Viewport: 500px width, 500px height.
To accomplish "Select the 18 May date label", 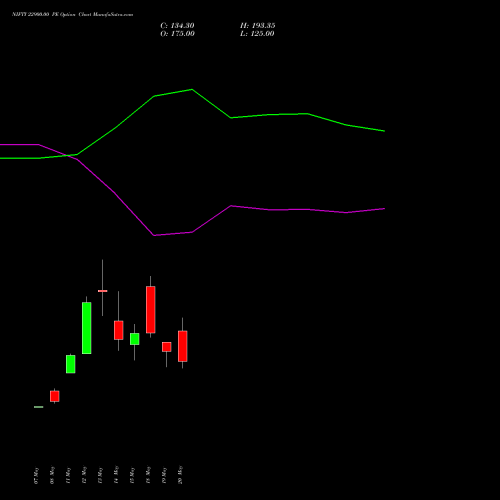I will point(148,475).
